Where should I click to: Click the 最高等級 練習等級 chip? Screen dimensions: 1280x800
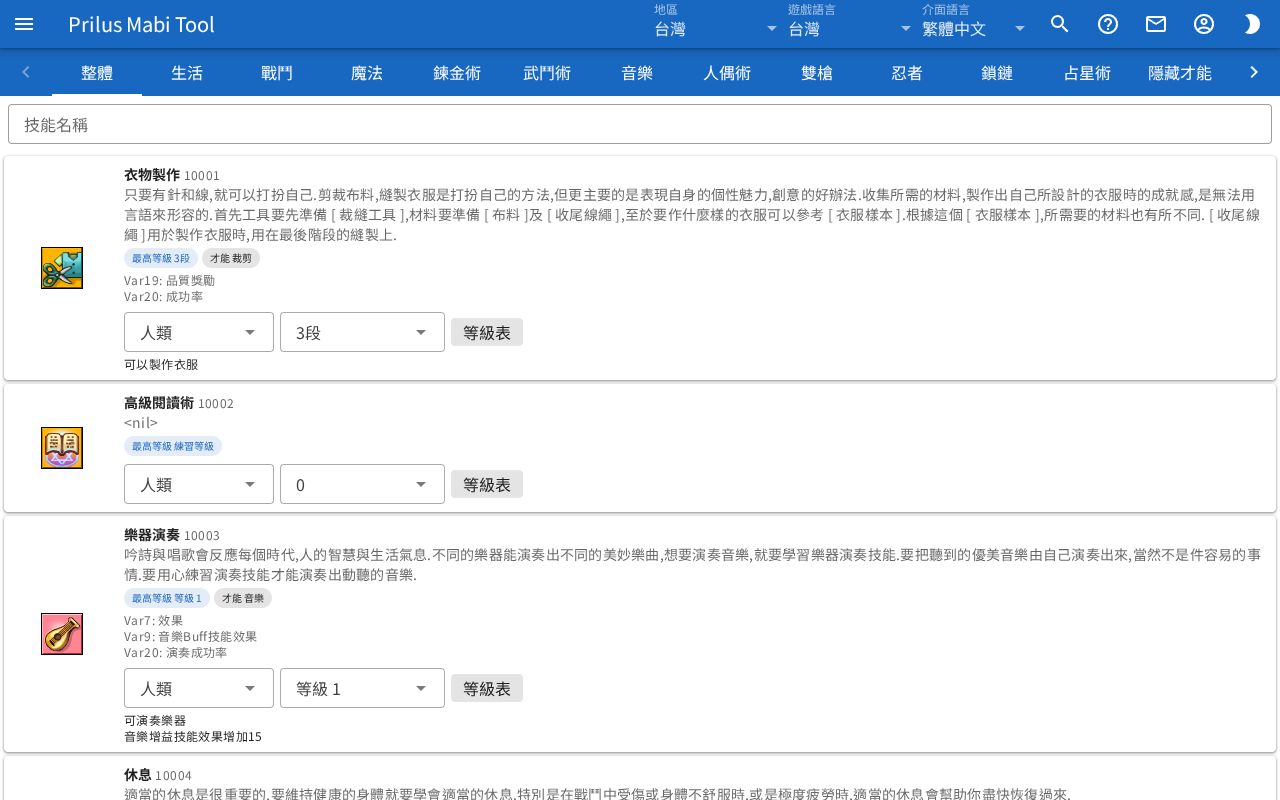pos(173,446)
